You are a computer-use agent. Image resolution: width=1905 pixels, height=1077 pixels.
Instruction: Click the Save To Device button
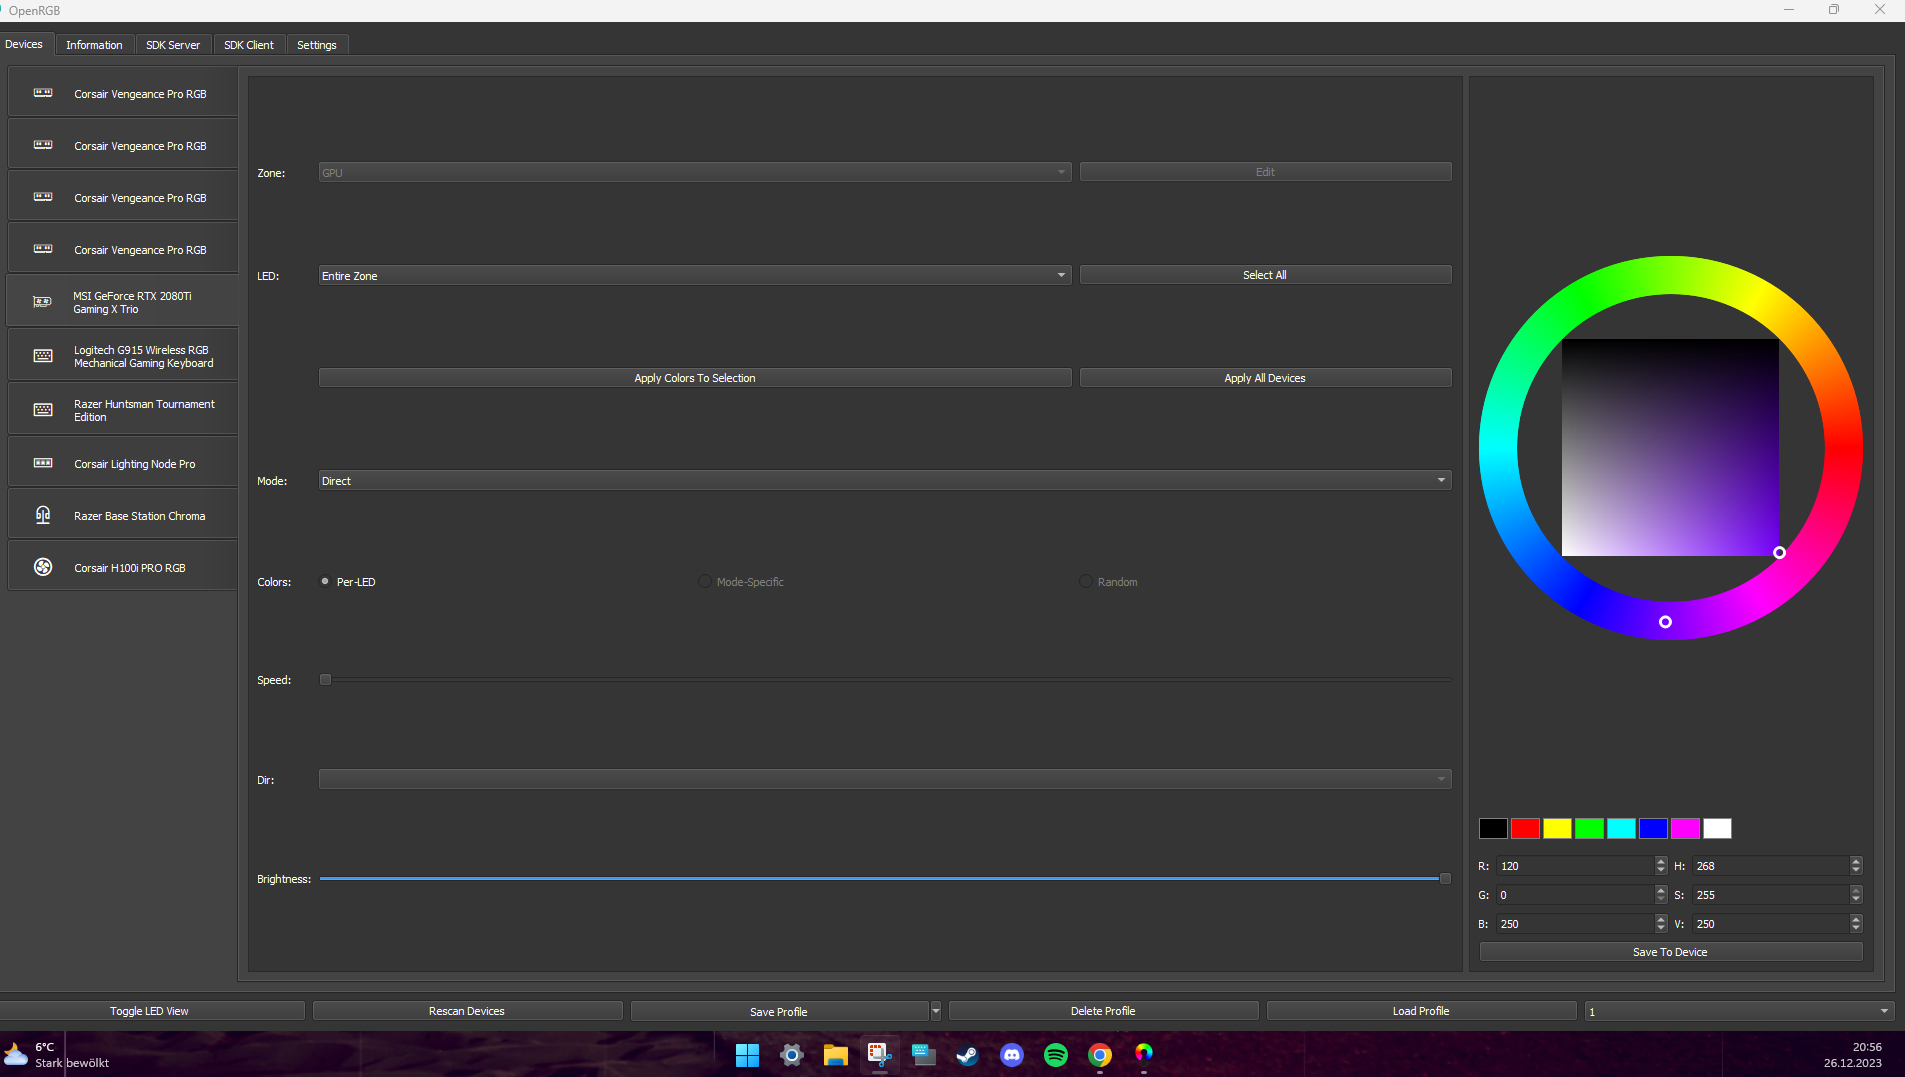1670,952
